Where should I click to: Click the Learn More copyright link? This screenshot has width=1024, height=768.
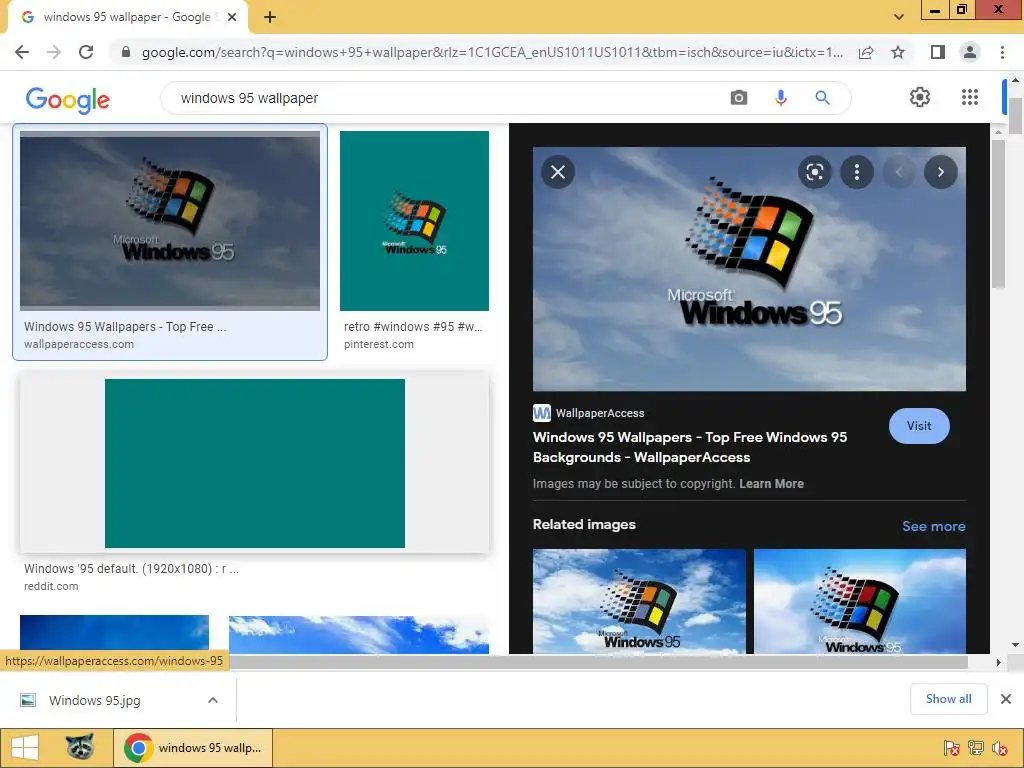tap(771, 484)
